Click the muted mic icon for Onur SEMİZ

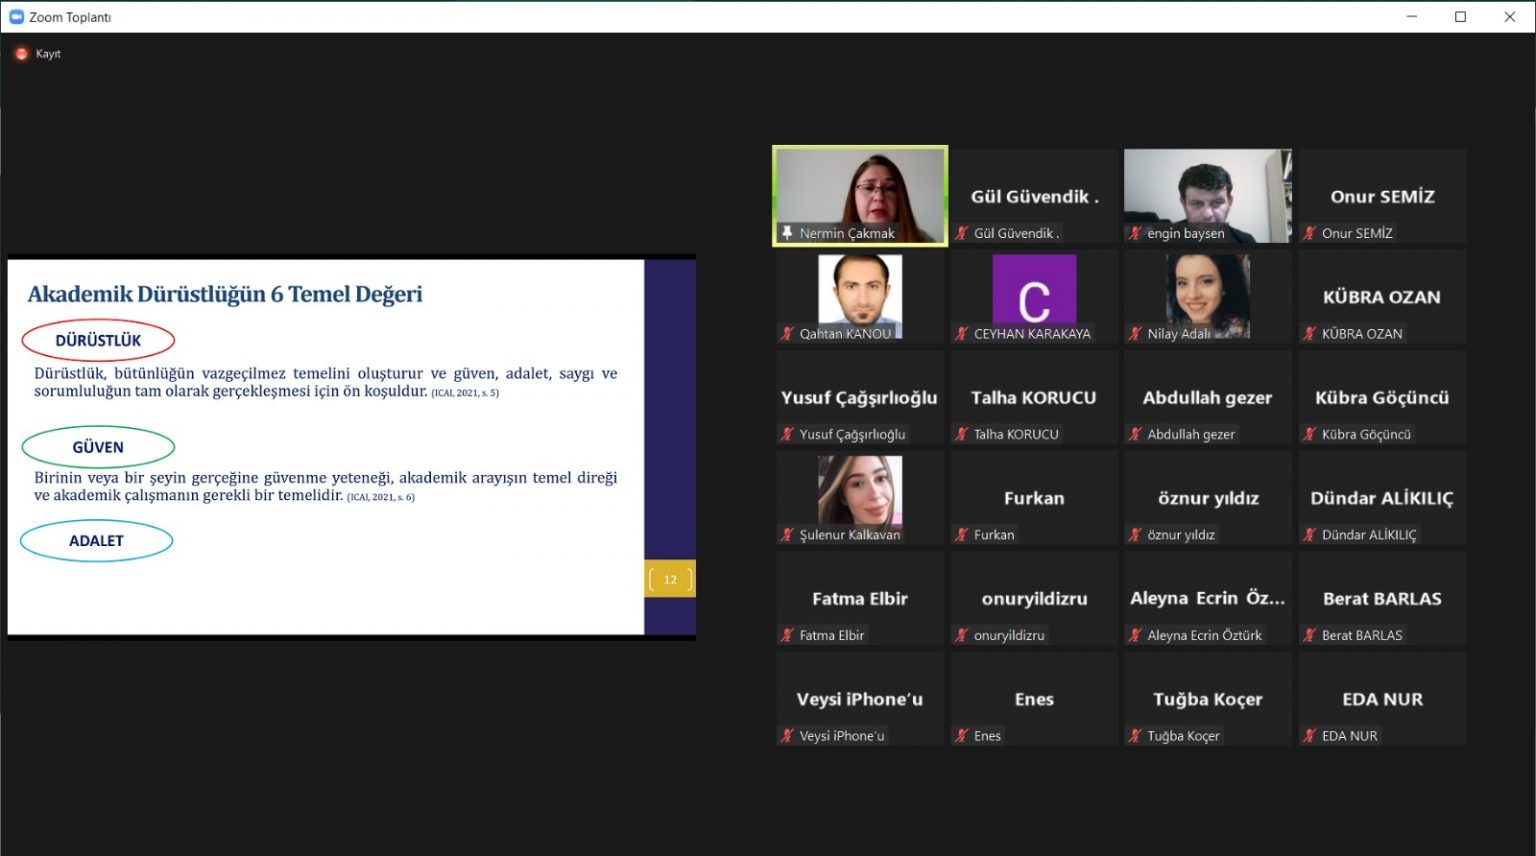1309,233
